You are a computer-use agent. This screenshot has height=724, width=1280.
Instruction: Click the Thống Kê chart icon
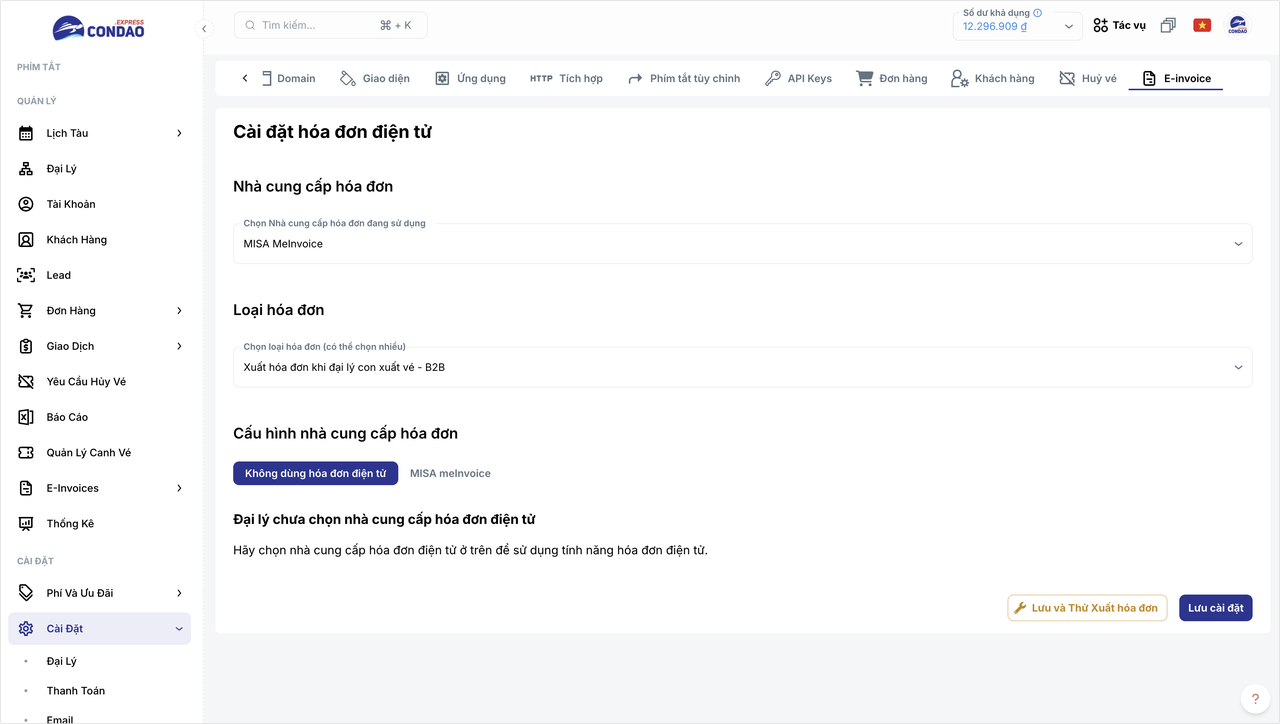[x=26, y=524]
